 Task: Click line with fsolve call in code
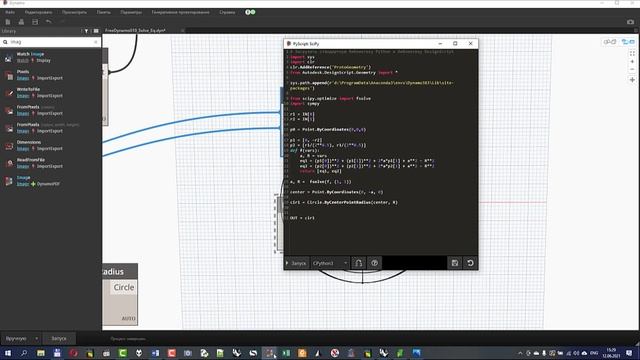click(320, 182)
